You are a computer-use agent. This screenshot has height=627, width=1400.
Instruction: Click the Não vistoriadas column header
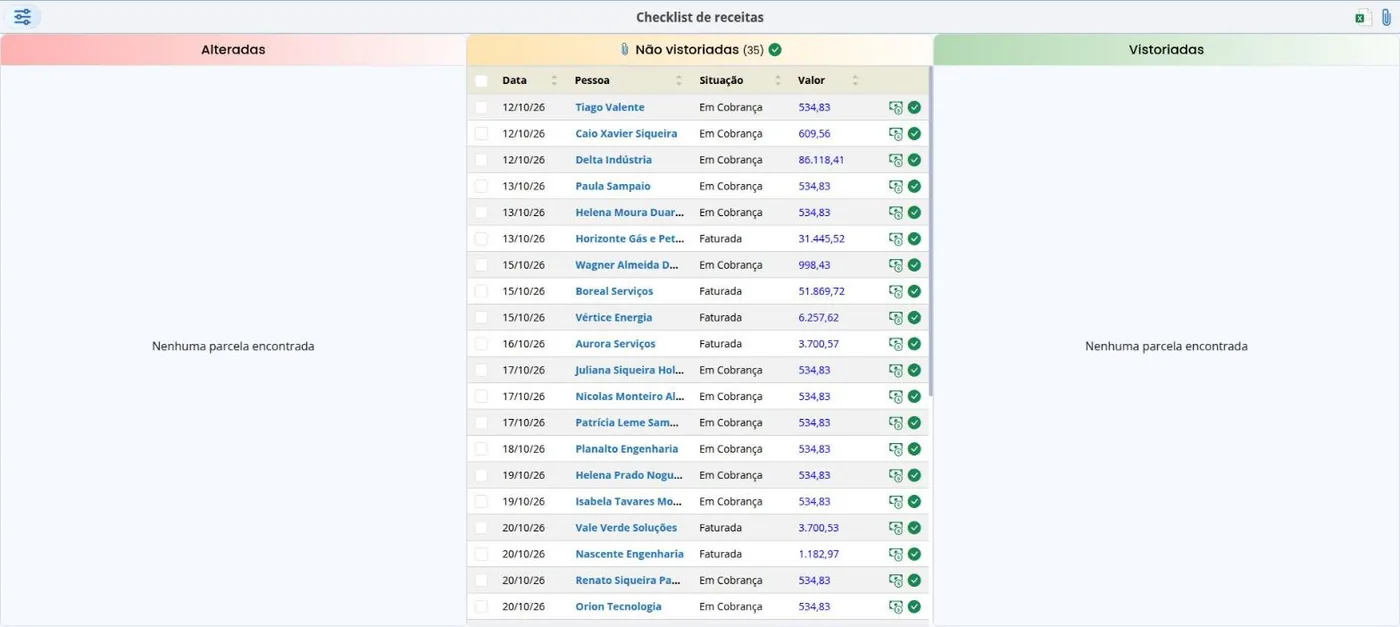[700, 49]
